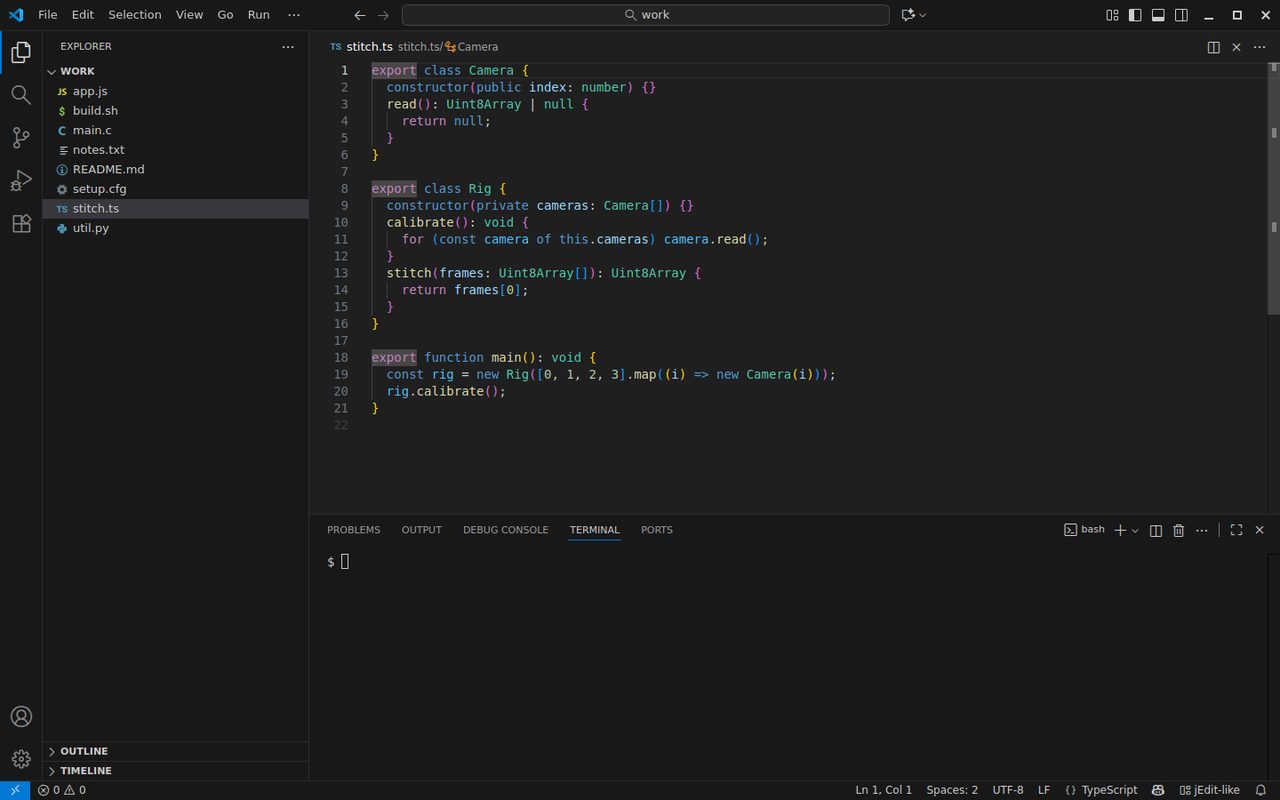Switch to the Problems tab
The width and height of the screenshot is (1280, 800).
coord(354,530)
